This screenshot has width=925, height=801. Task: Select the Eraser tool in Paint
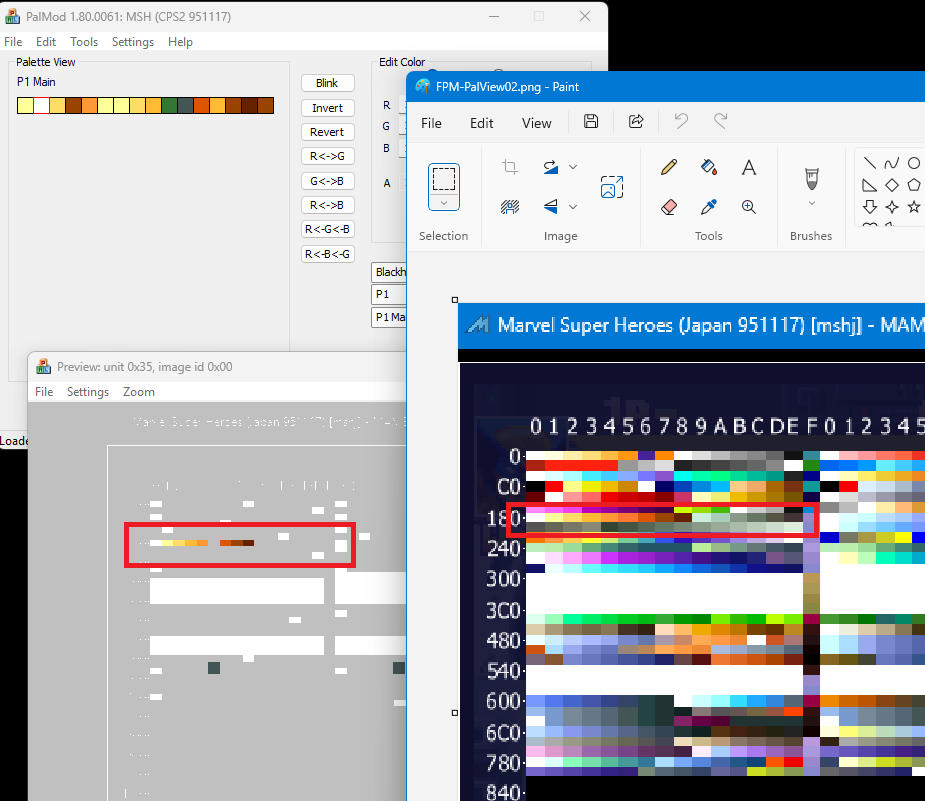669,207
